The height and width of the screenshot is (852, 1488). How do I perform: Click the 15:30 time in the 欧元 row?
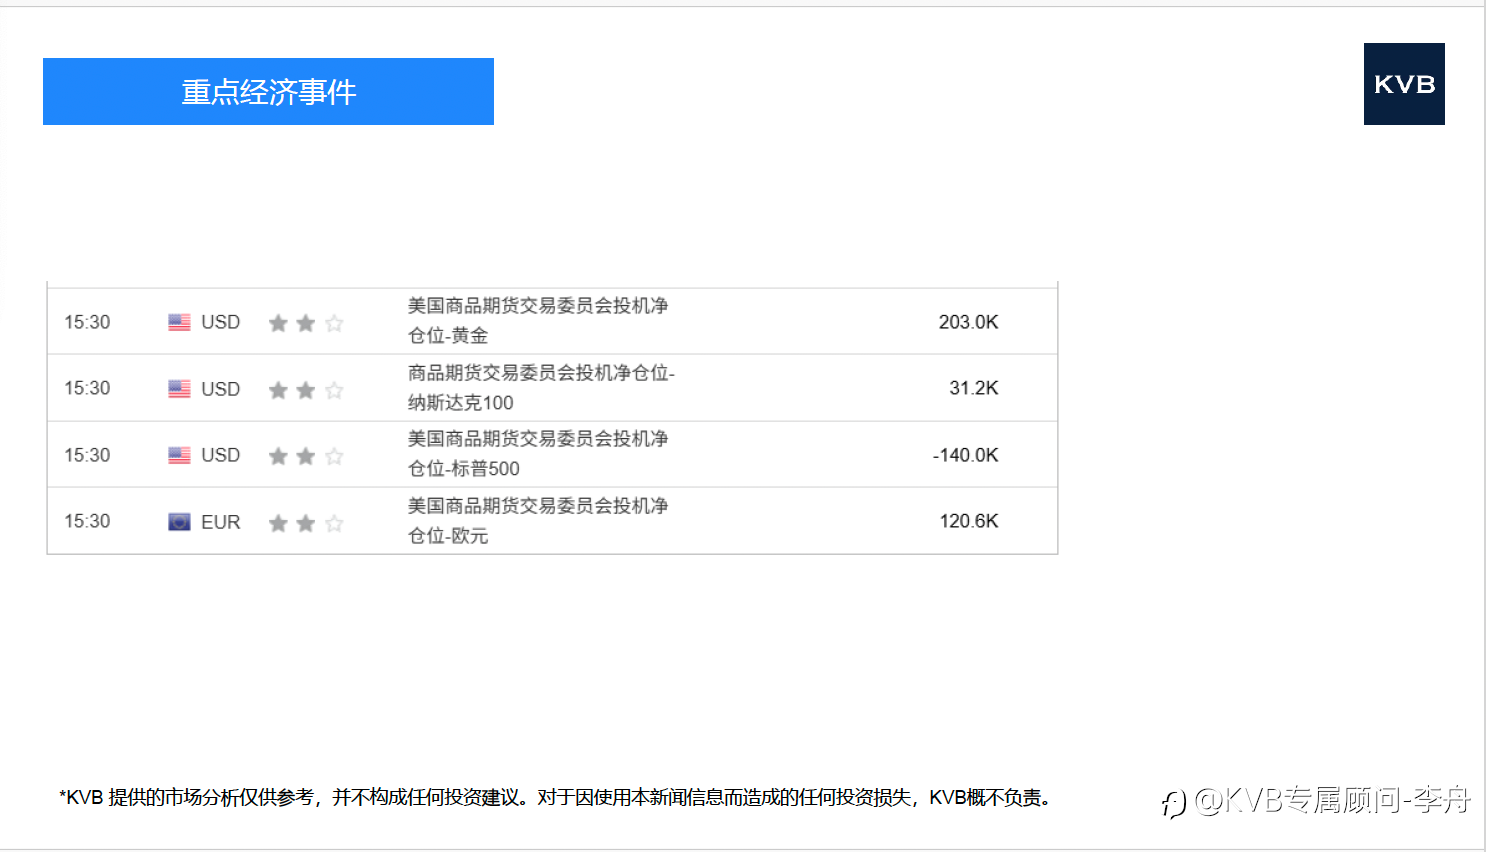pyautogui.click(x=87, y=521)
